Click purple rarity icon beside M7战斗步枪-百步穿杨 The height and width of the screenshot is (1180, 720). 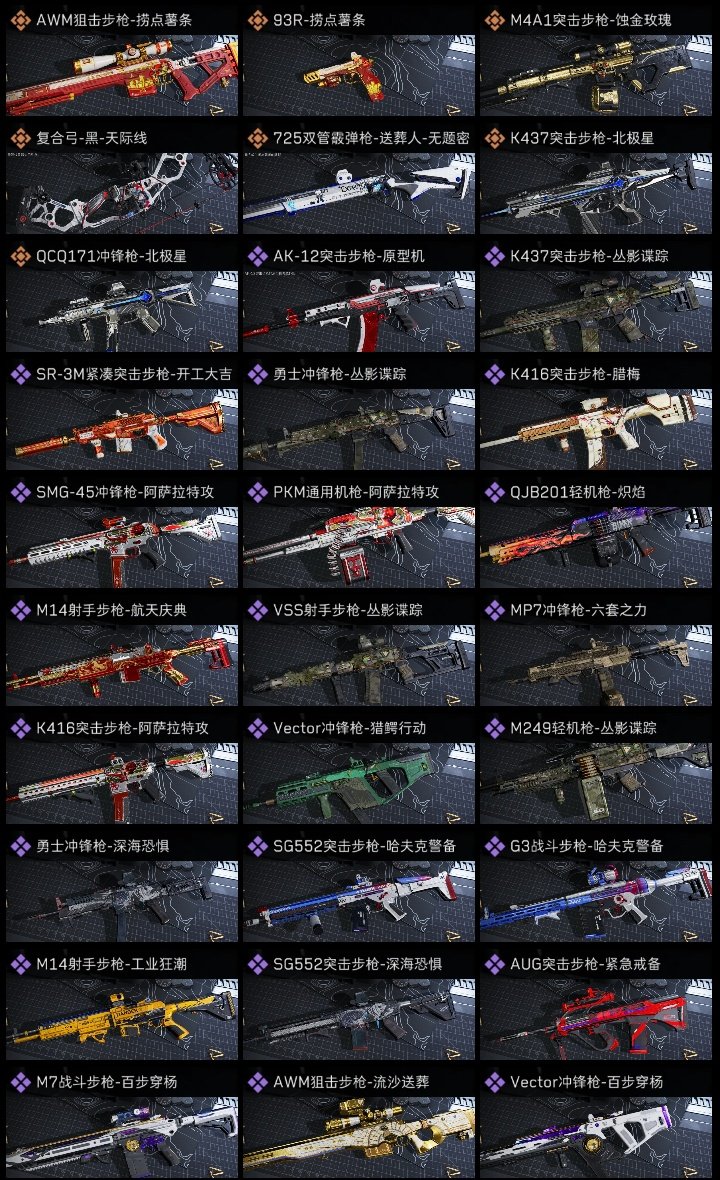20,1081
